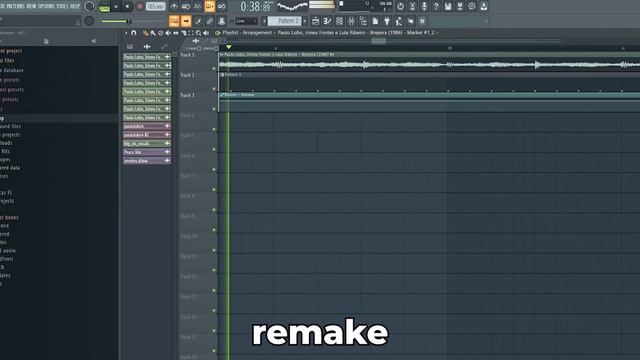Viewport: 640px width, 360px height.
Task: Click the plug-shaped plugin picker icon
Action: (387, 21)
